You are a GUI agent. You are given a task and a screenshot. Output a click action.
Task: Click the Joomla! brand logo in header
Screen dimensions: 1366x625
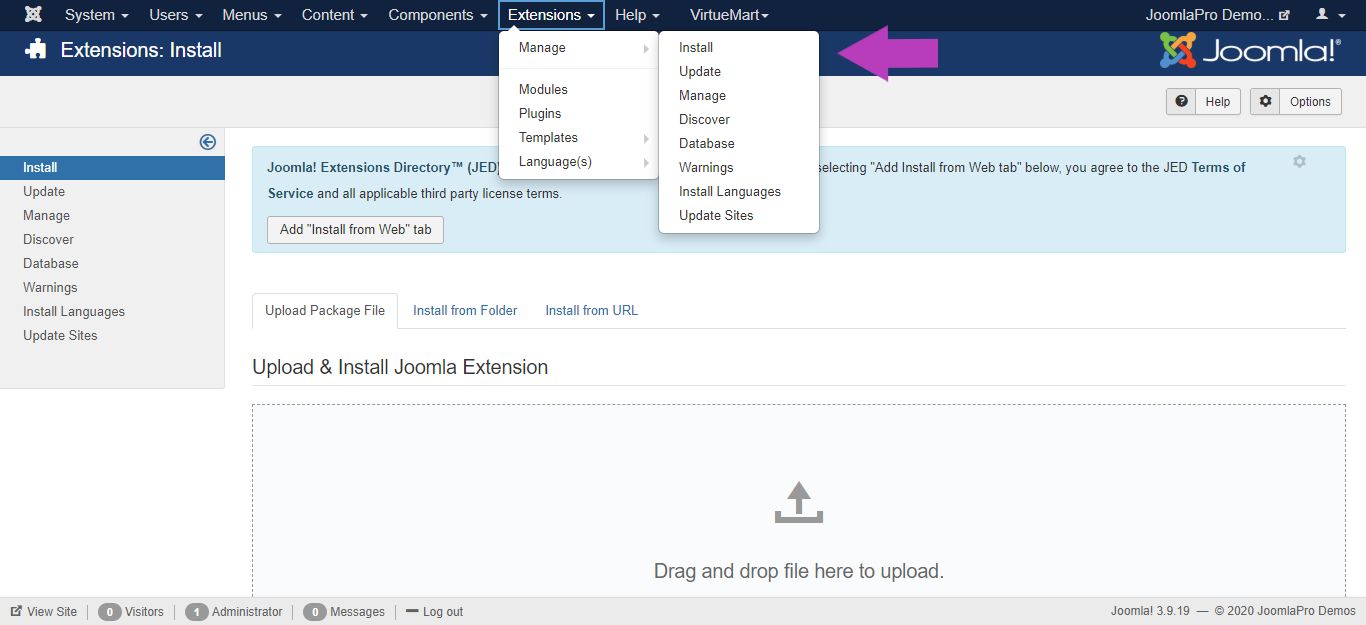pos(1250,50)
